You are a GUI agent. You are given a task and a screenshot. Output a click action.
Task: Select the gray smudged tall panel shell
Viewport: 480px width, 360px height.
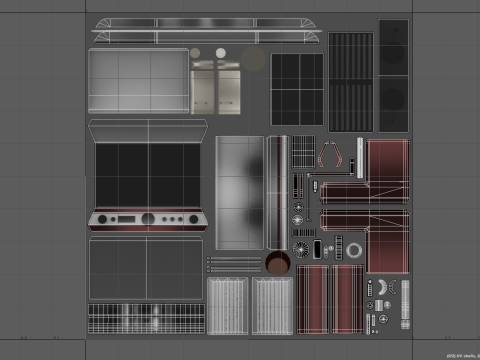point(240,193)
